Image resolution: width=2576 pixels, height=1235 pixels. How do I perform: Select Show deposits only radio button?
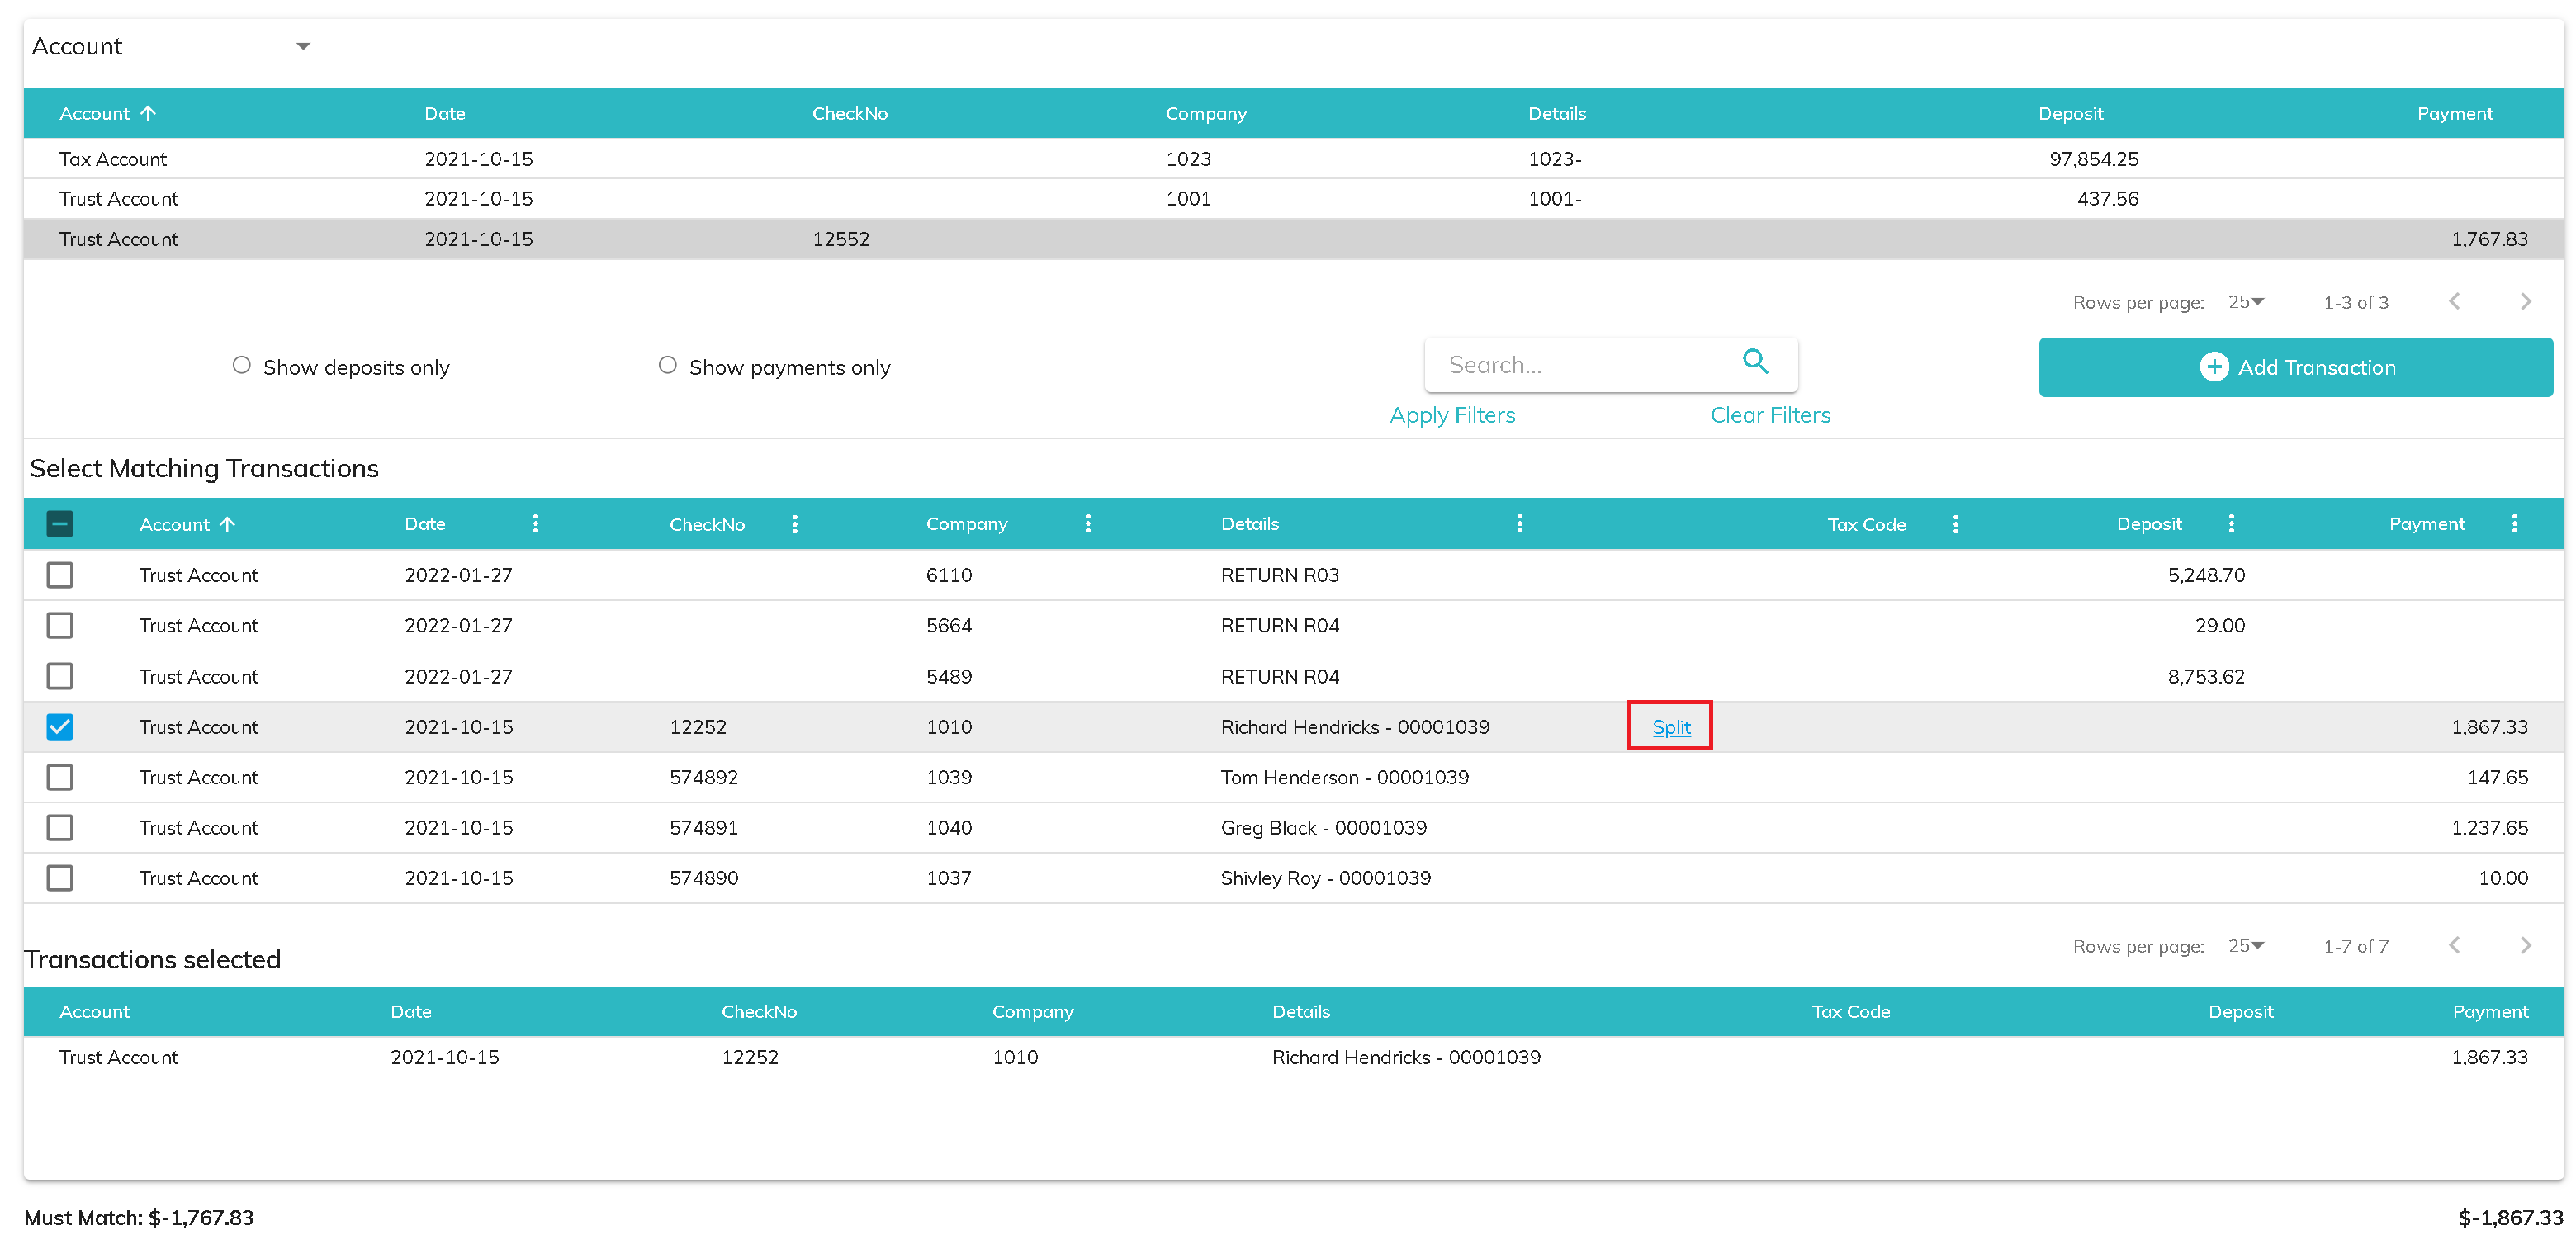[x=241, y=365]
